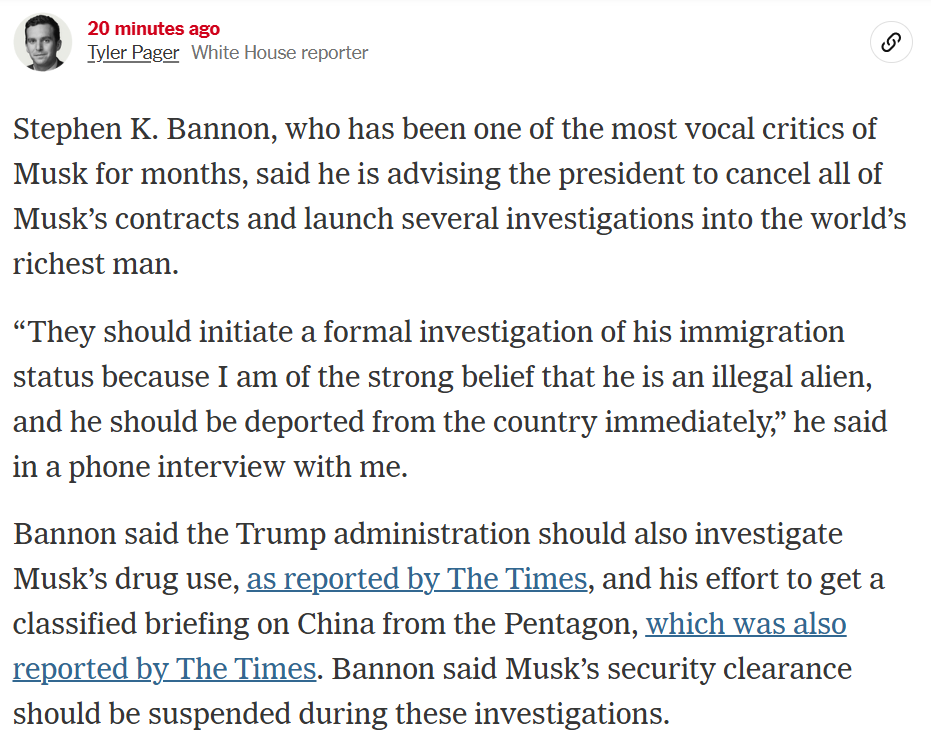Click the 'White House reporter' title text

point(280,53)
